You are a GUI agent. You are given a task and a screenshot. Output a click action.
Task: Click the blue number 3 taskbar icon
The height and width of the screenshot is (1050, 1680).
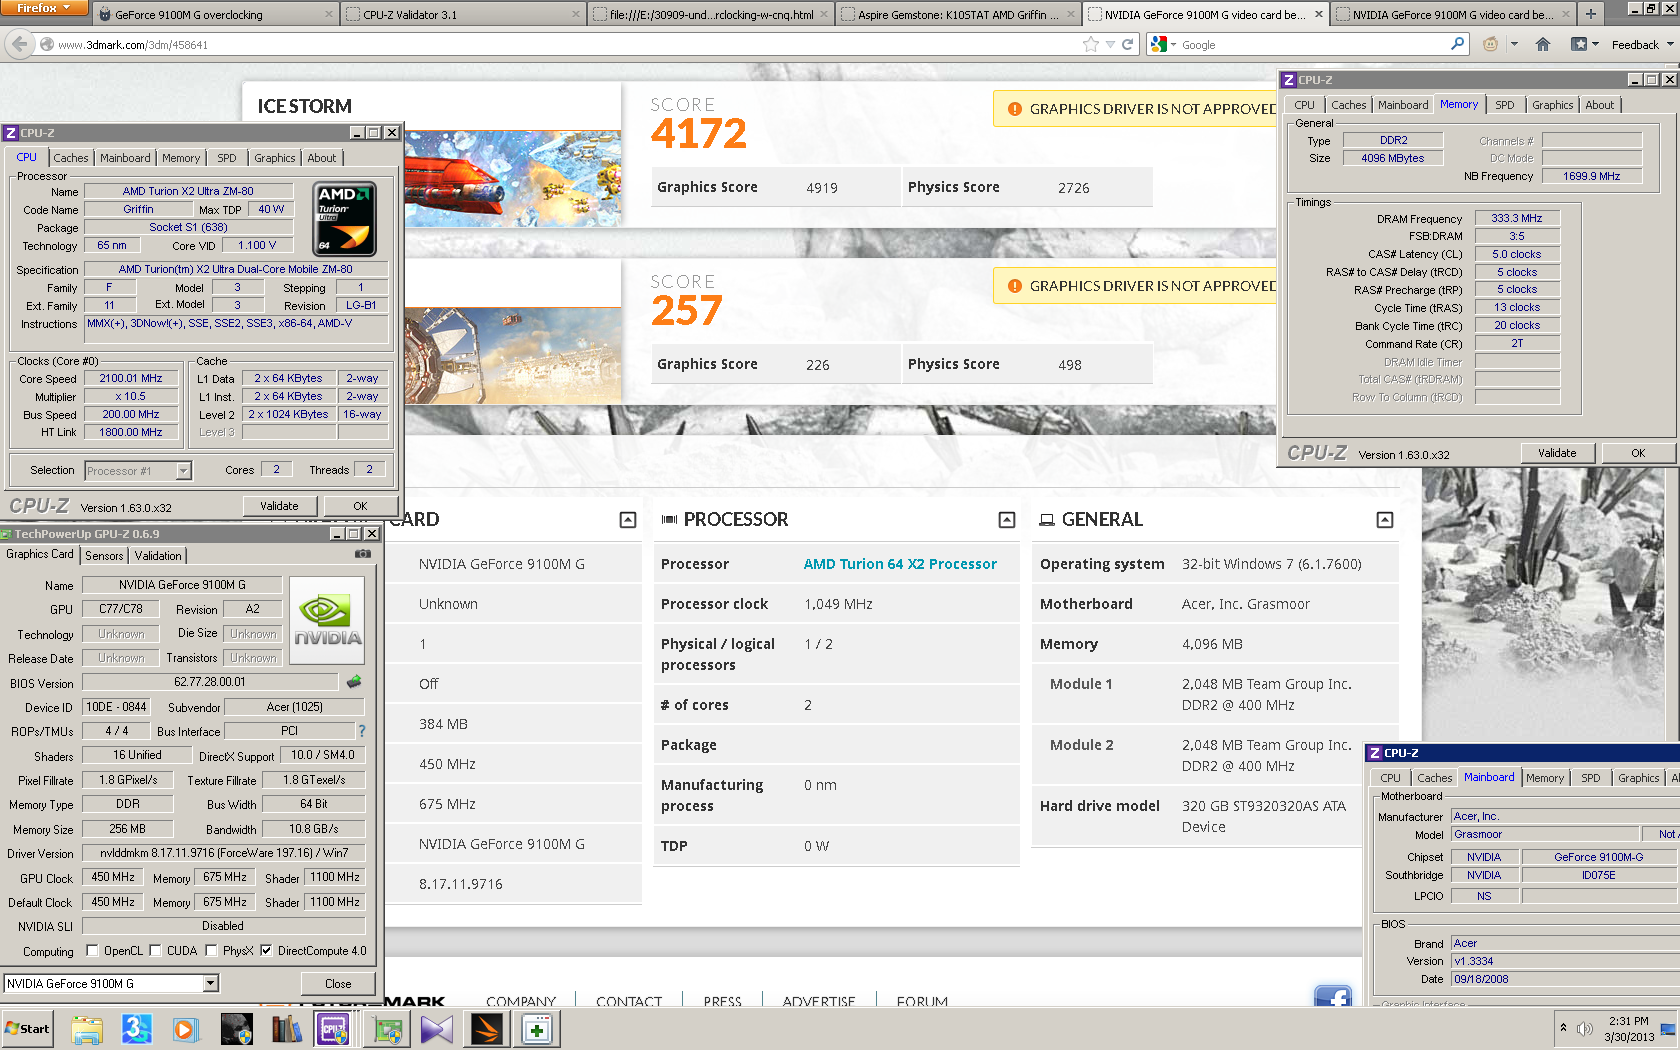137,1029
